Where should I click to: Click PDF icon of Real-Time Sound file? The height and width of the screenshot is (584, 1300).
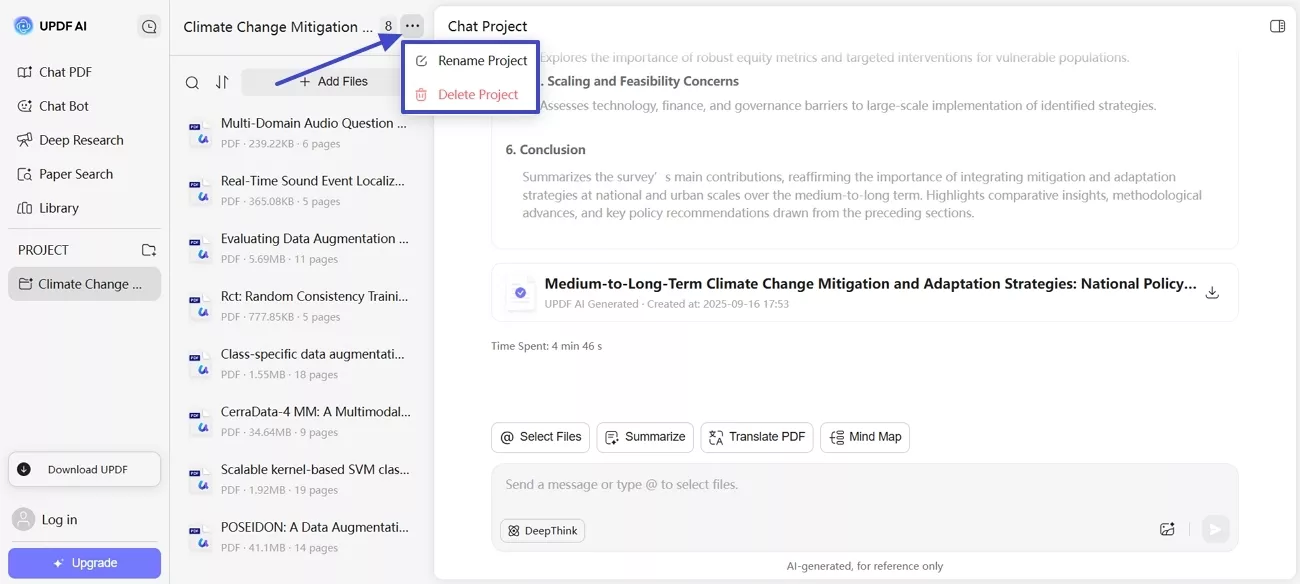(199, 191)
